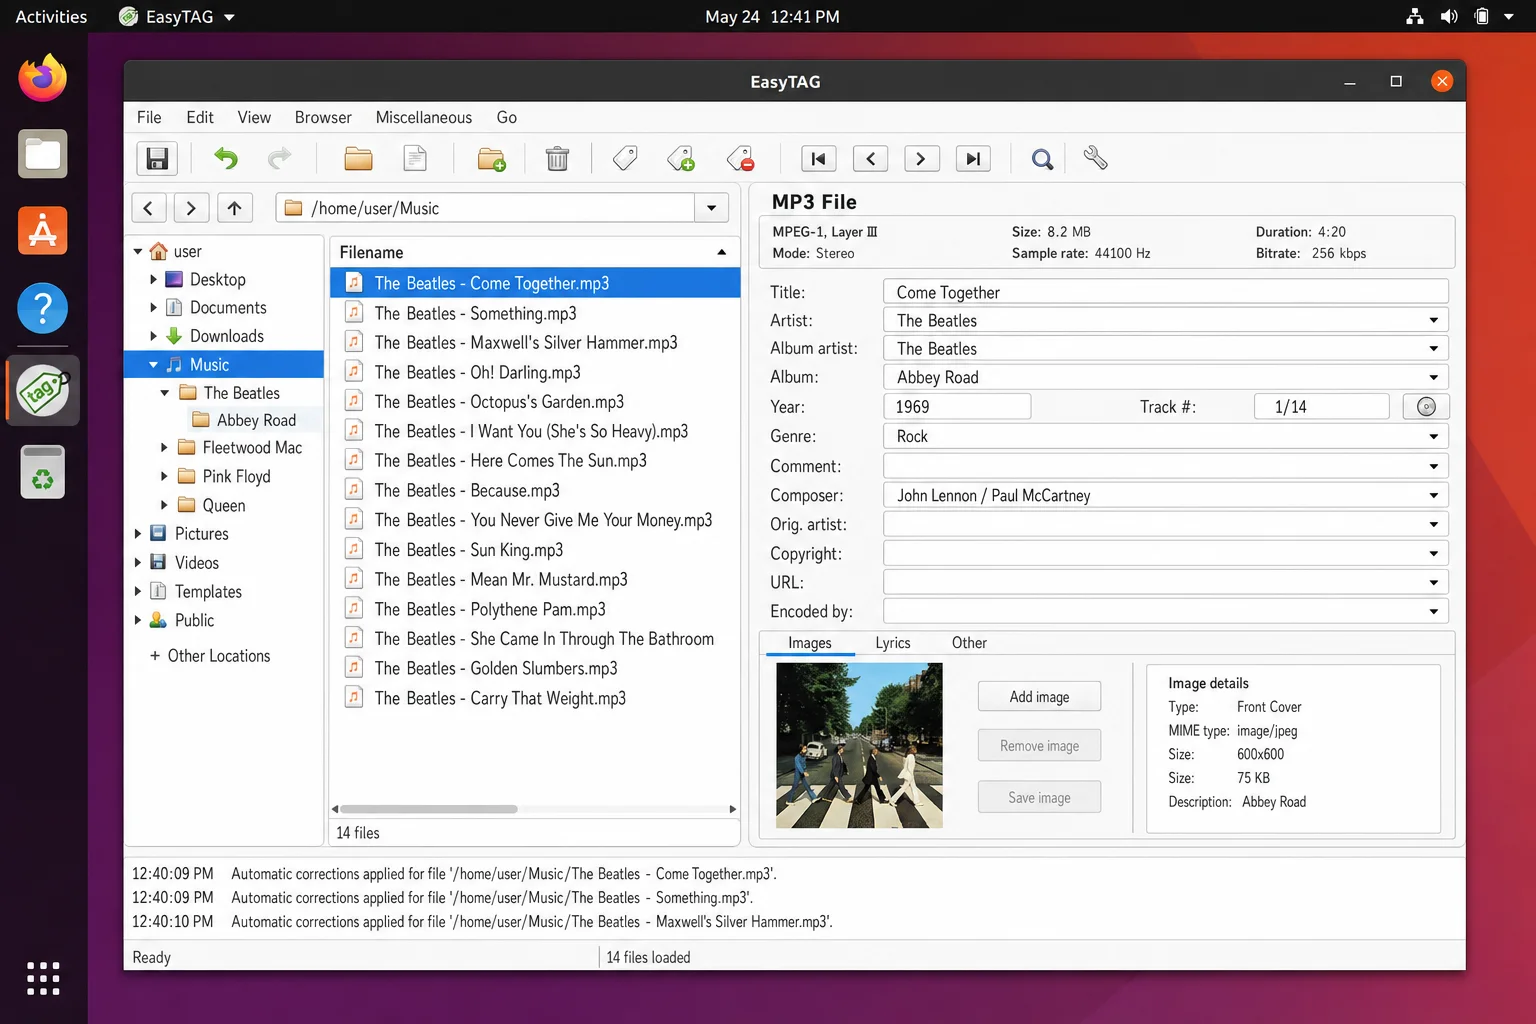The width and height of the screenshot is (1536, 1024).
Task: Show applications grid in the dock
Action: pos(43,978)
